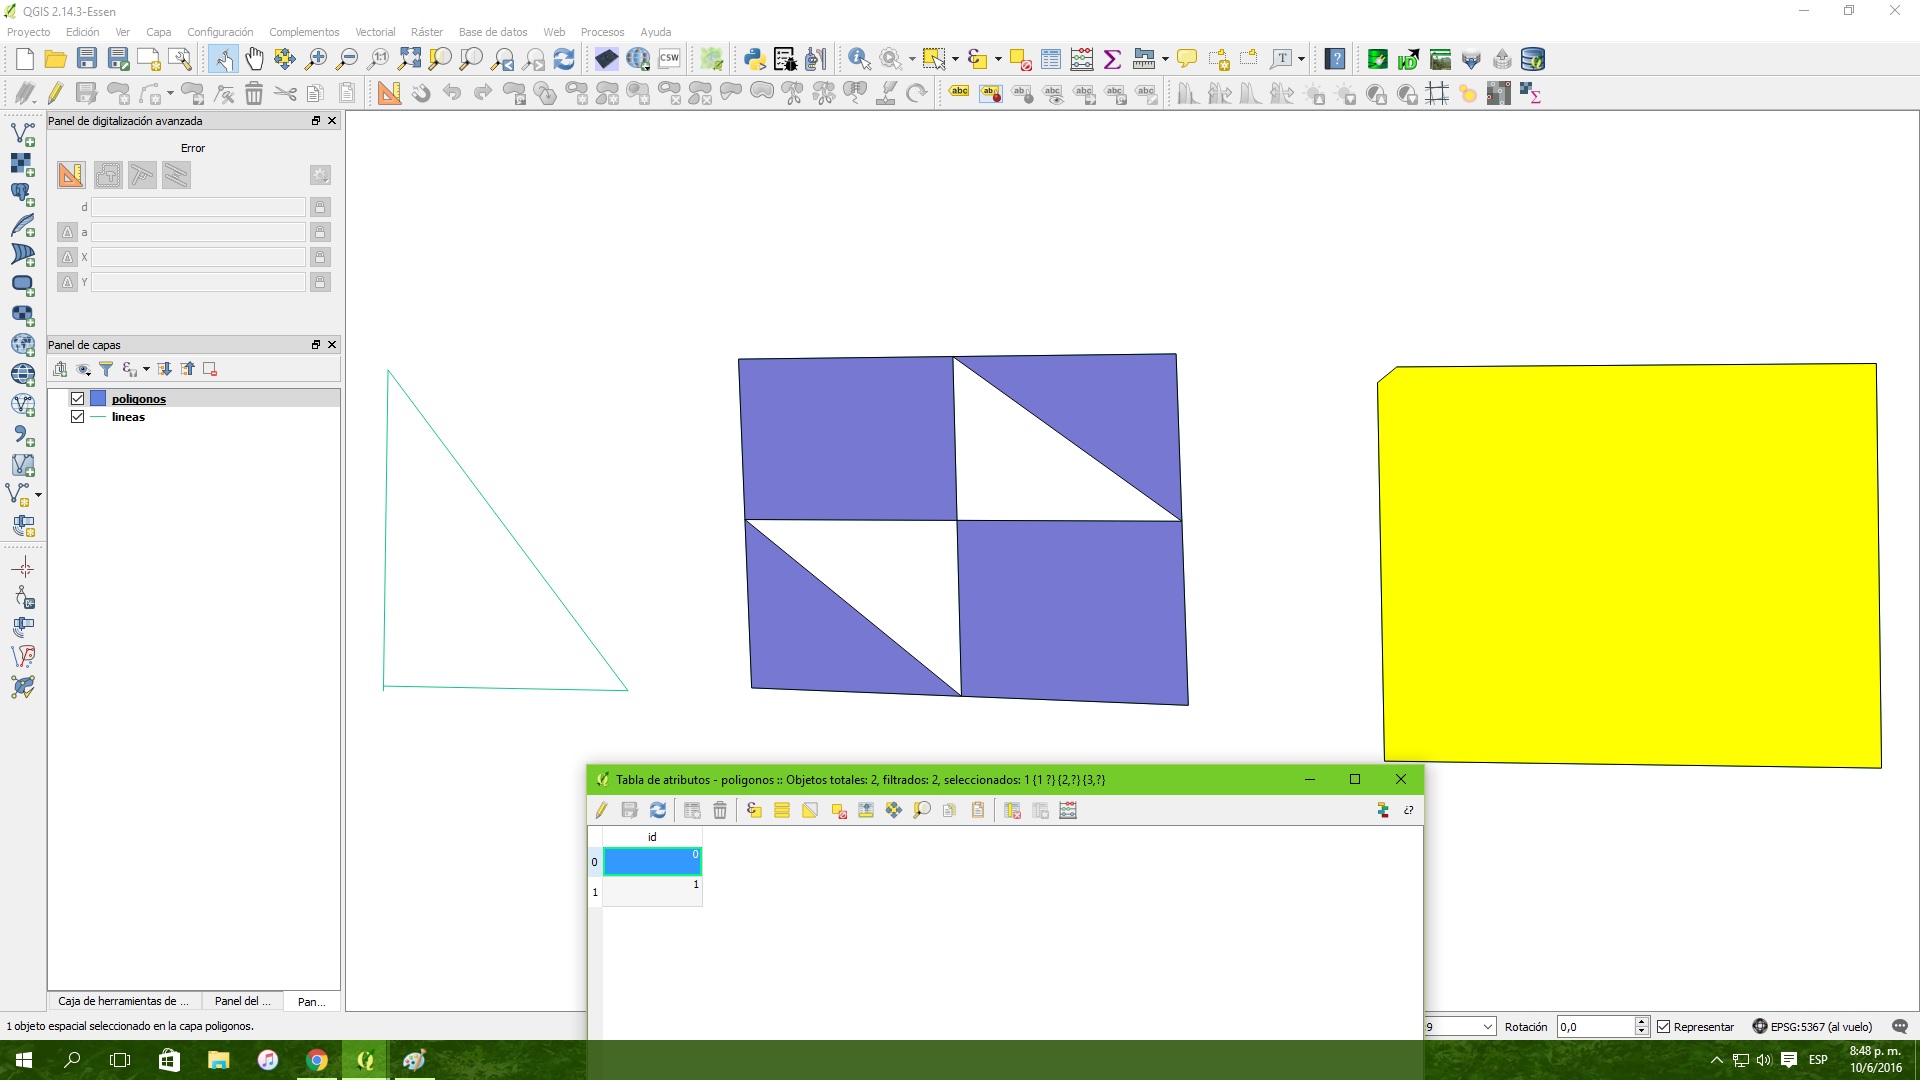
Task: Click the Add Raster Layer icon in left sidebar
Action: [x=23, y=164]
